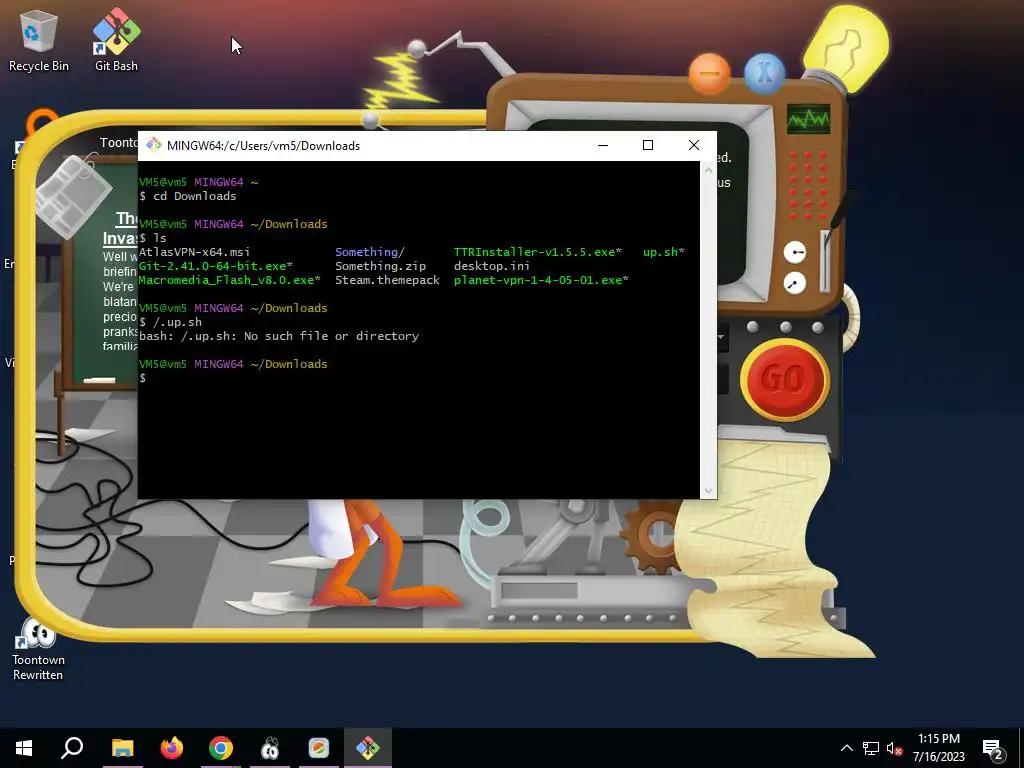1024x768 pixels.
Task: Click the MINGW64 window title text
Action: click(x=263, y=146)
